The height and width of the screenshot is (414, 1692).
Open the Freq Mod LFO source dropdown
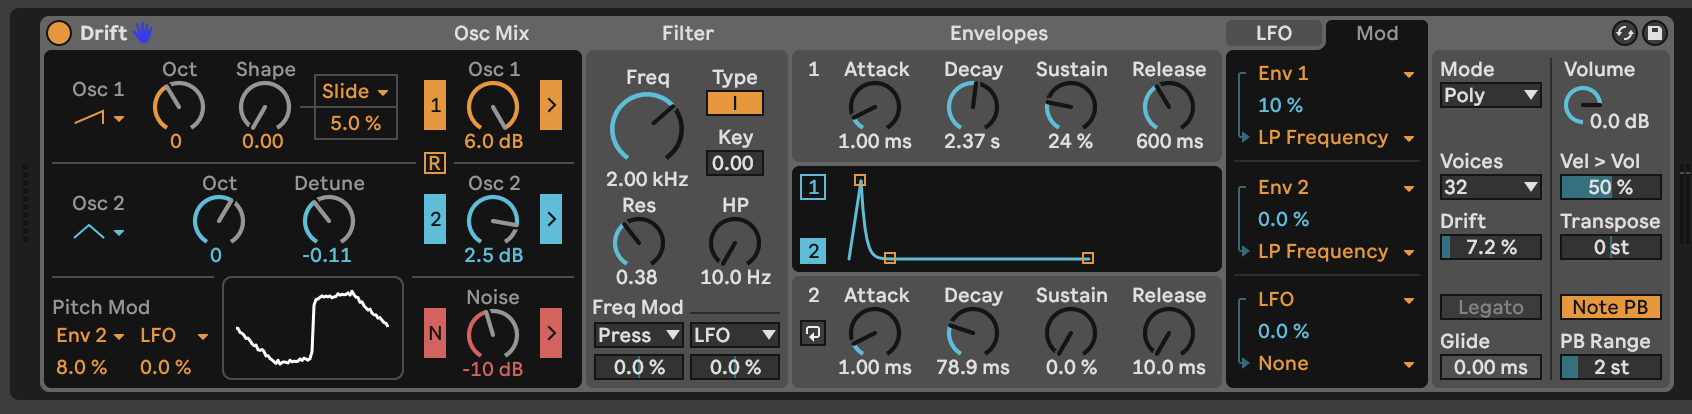click(735, 335)
